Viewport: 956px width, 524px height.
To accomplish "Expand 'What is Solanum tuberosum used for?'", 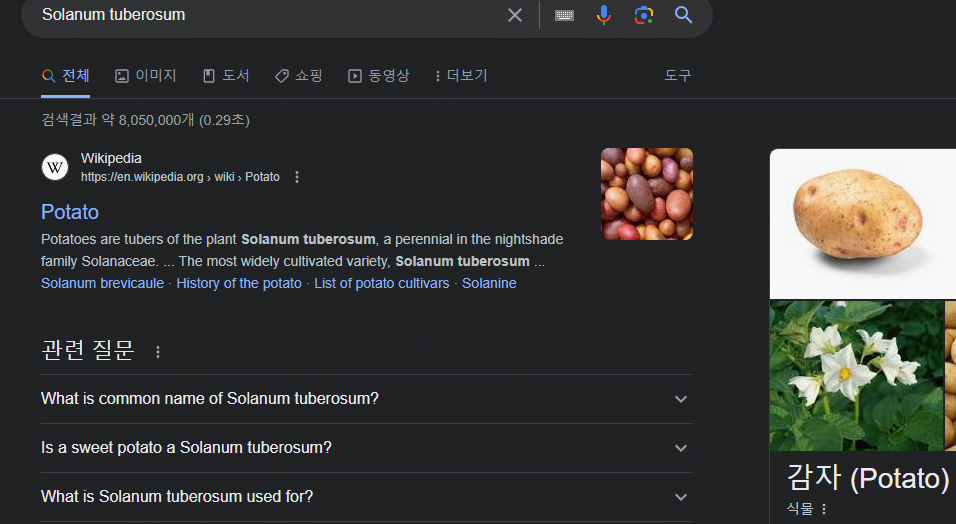I will click(x=366, y=497).
